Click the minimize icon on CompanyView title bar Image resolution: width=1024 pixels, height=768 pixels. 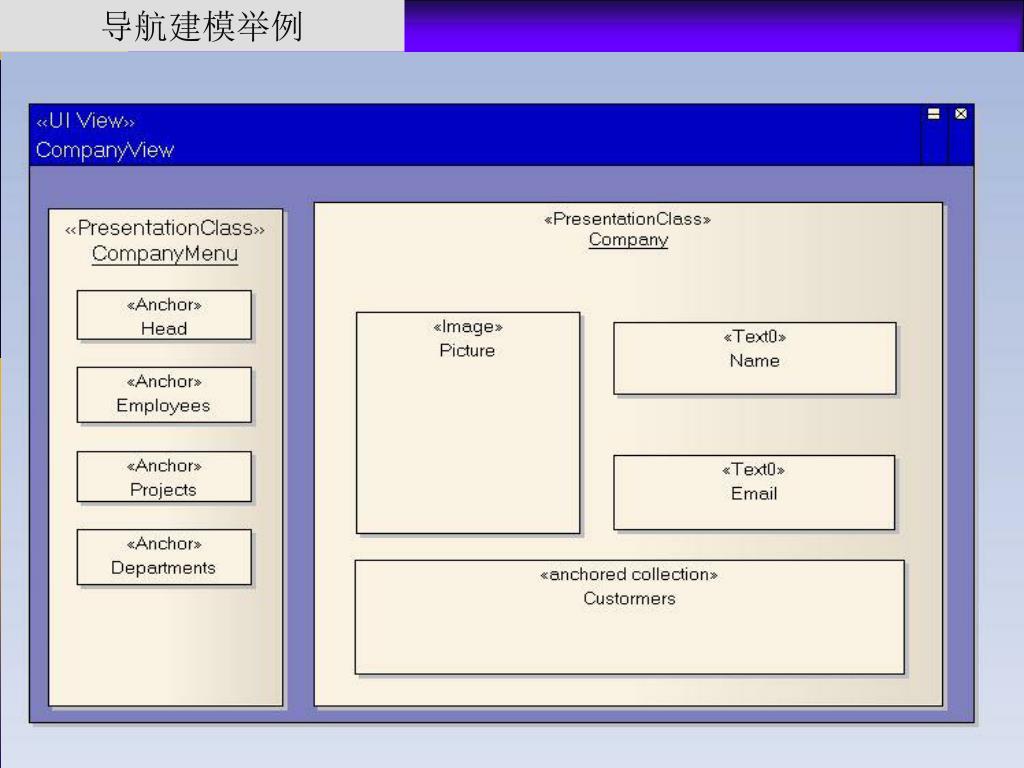coord(933,114)
